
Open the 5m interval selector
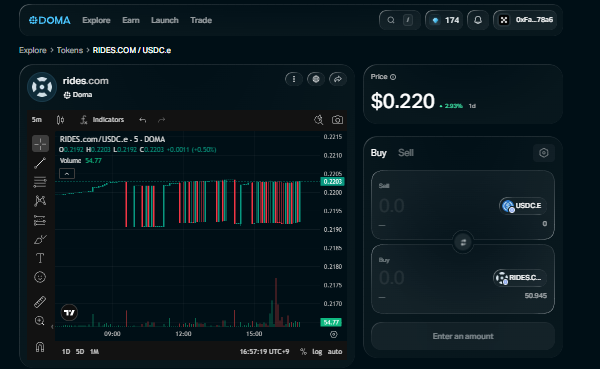pyautogui.click(x=37, y=120)
